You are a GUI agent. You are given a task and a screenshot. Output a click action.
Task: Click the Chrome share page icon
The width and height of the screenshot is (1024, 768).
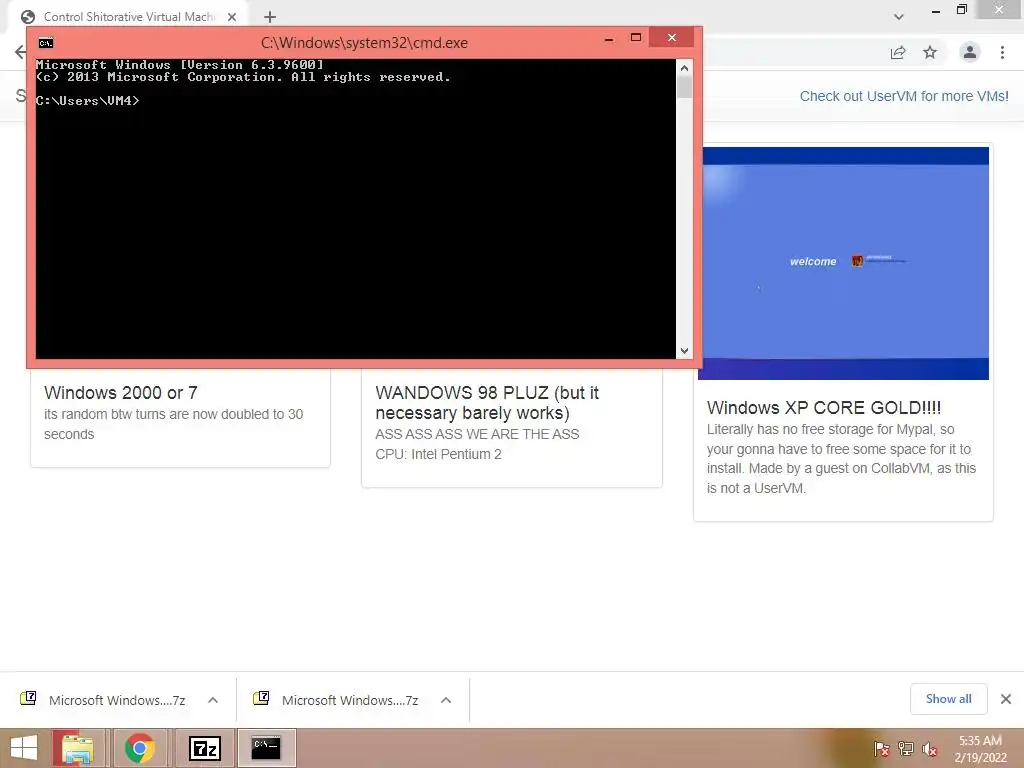click(x=898, y=53)
